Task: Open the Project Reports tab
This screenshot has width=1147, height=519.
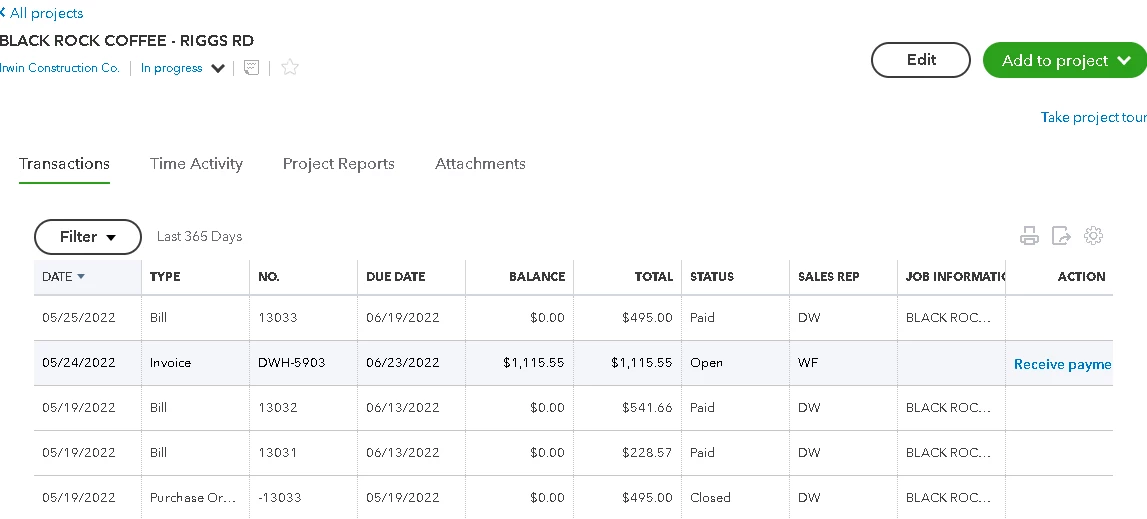Action: tap(339, 164)
